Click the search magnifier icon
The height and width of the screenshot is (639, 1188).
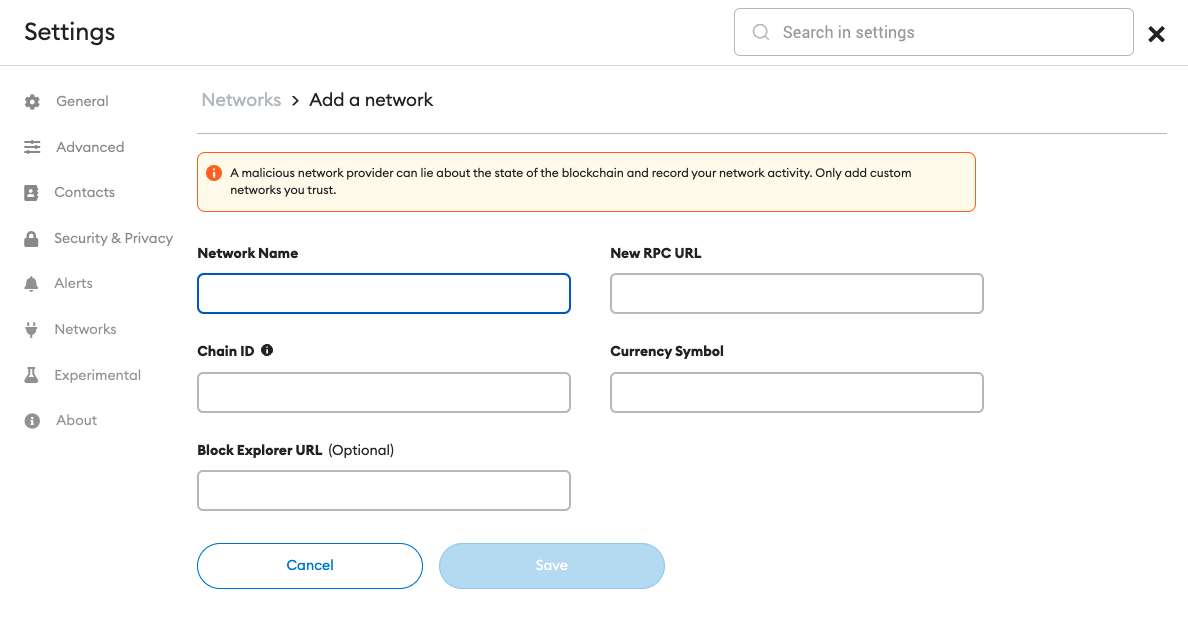point(761,32)
